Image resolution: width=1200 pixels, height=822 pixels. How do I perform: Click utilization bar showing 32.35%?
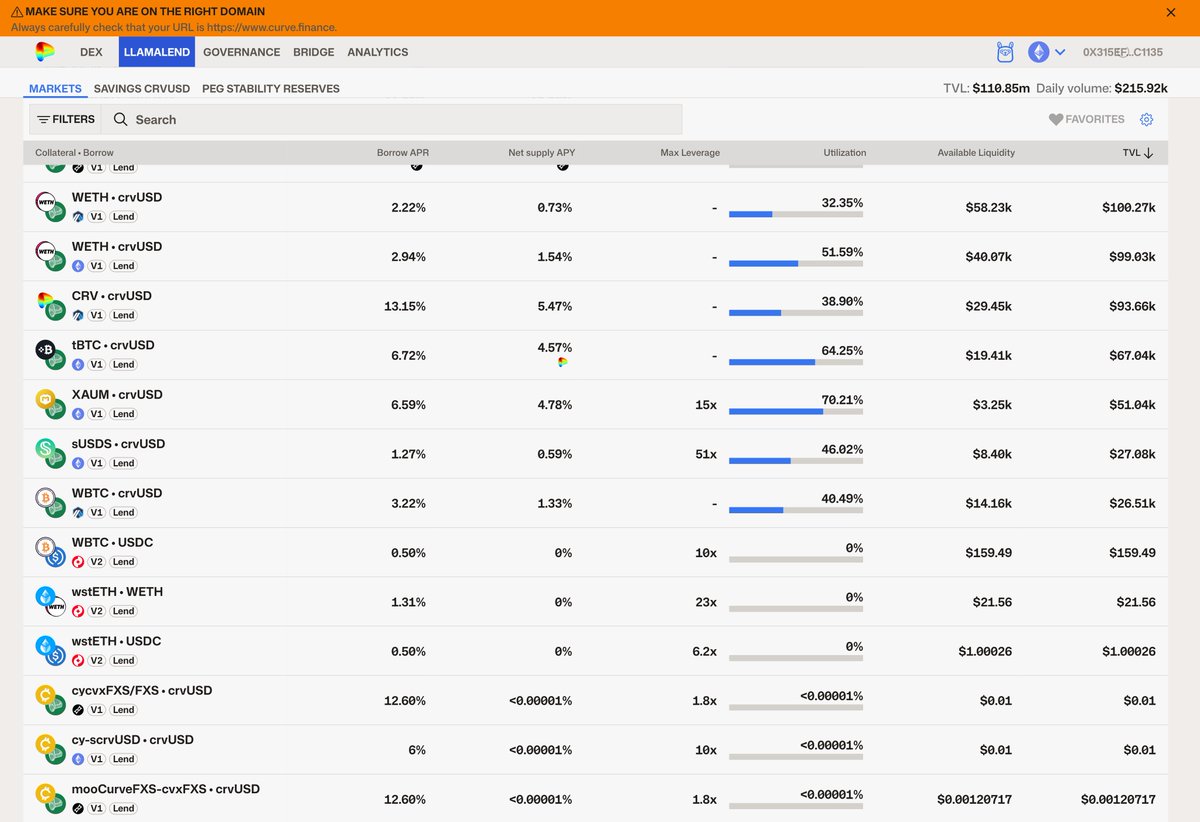point(796,214)
